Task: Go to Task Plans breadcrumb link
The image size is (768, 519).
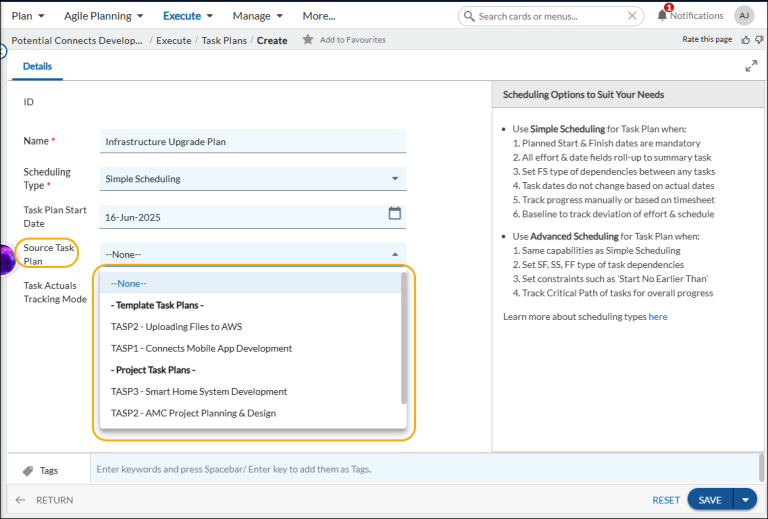Action: [x=224, y=40]
